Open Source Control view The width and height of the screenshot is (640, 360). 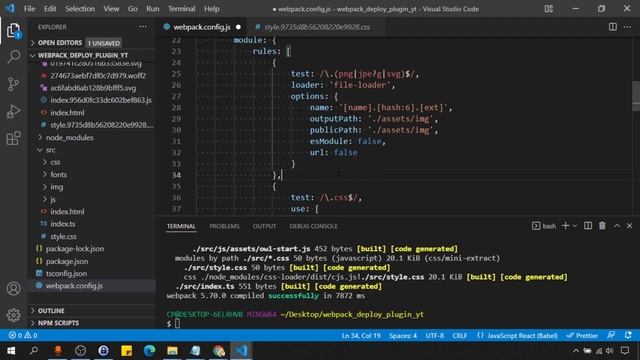[x=13, y=84]
